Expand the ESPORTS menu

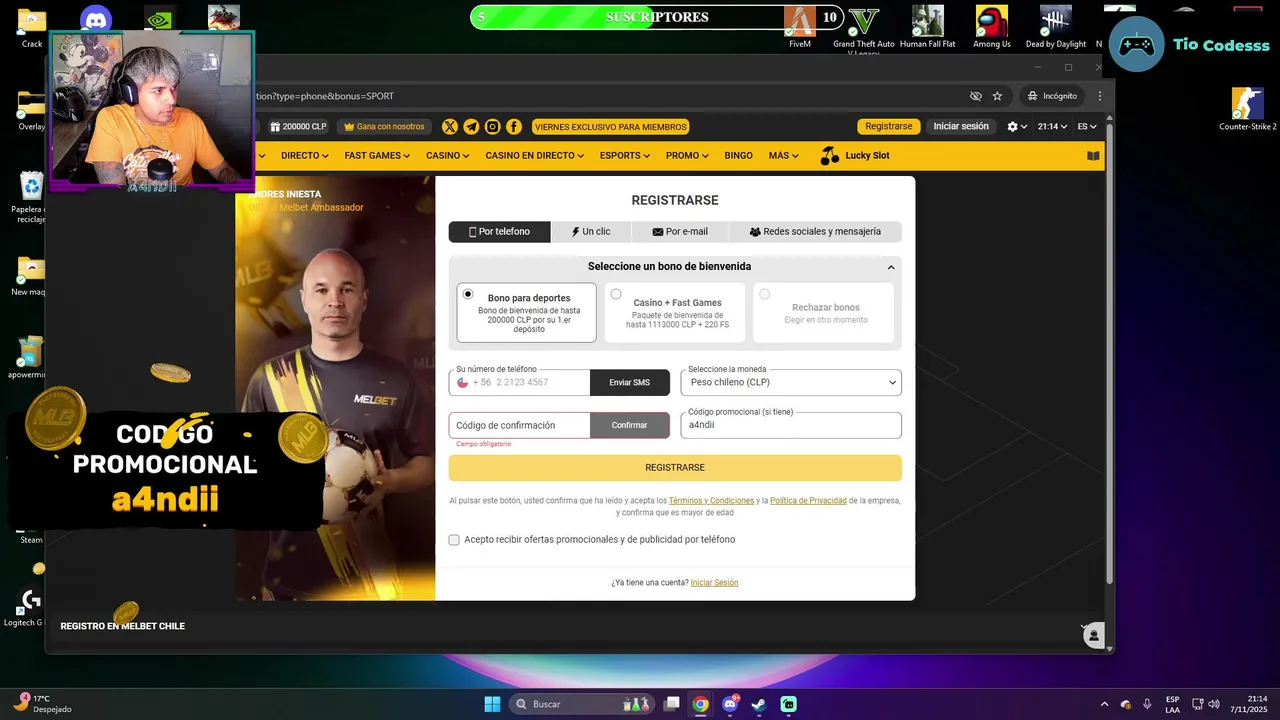click(625, 156)
